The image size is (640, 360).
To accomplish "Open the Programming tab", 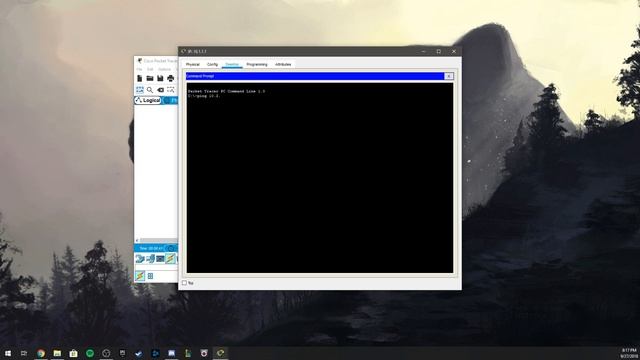I will tap(257, 64).
